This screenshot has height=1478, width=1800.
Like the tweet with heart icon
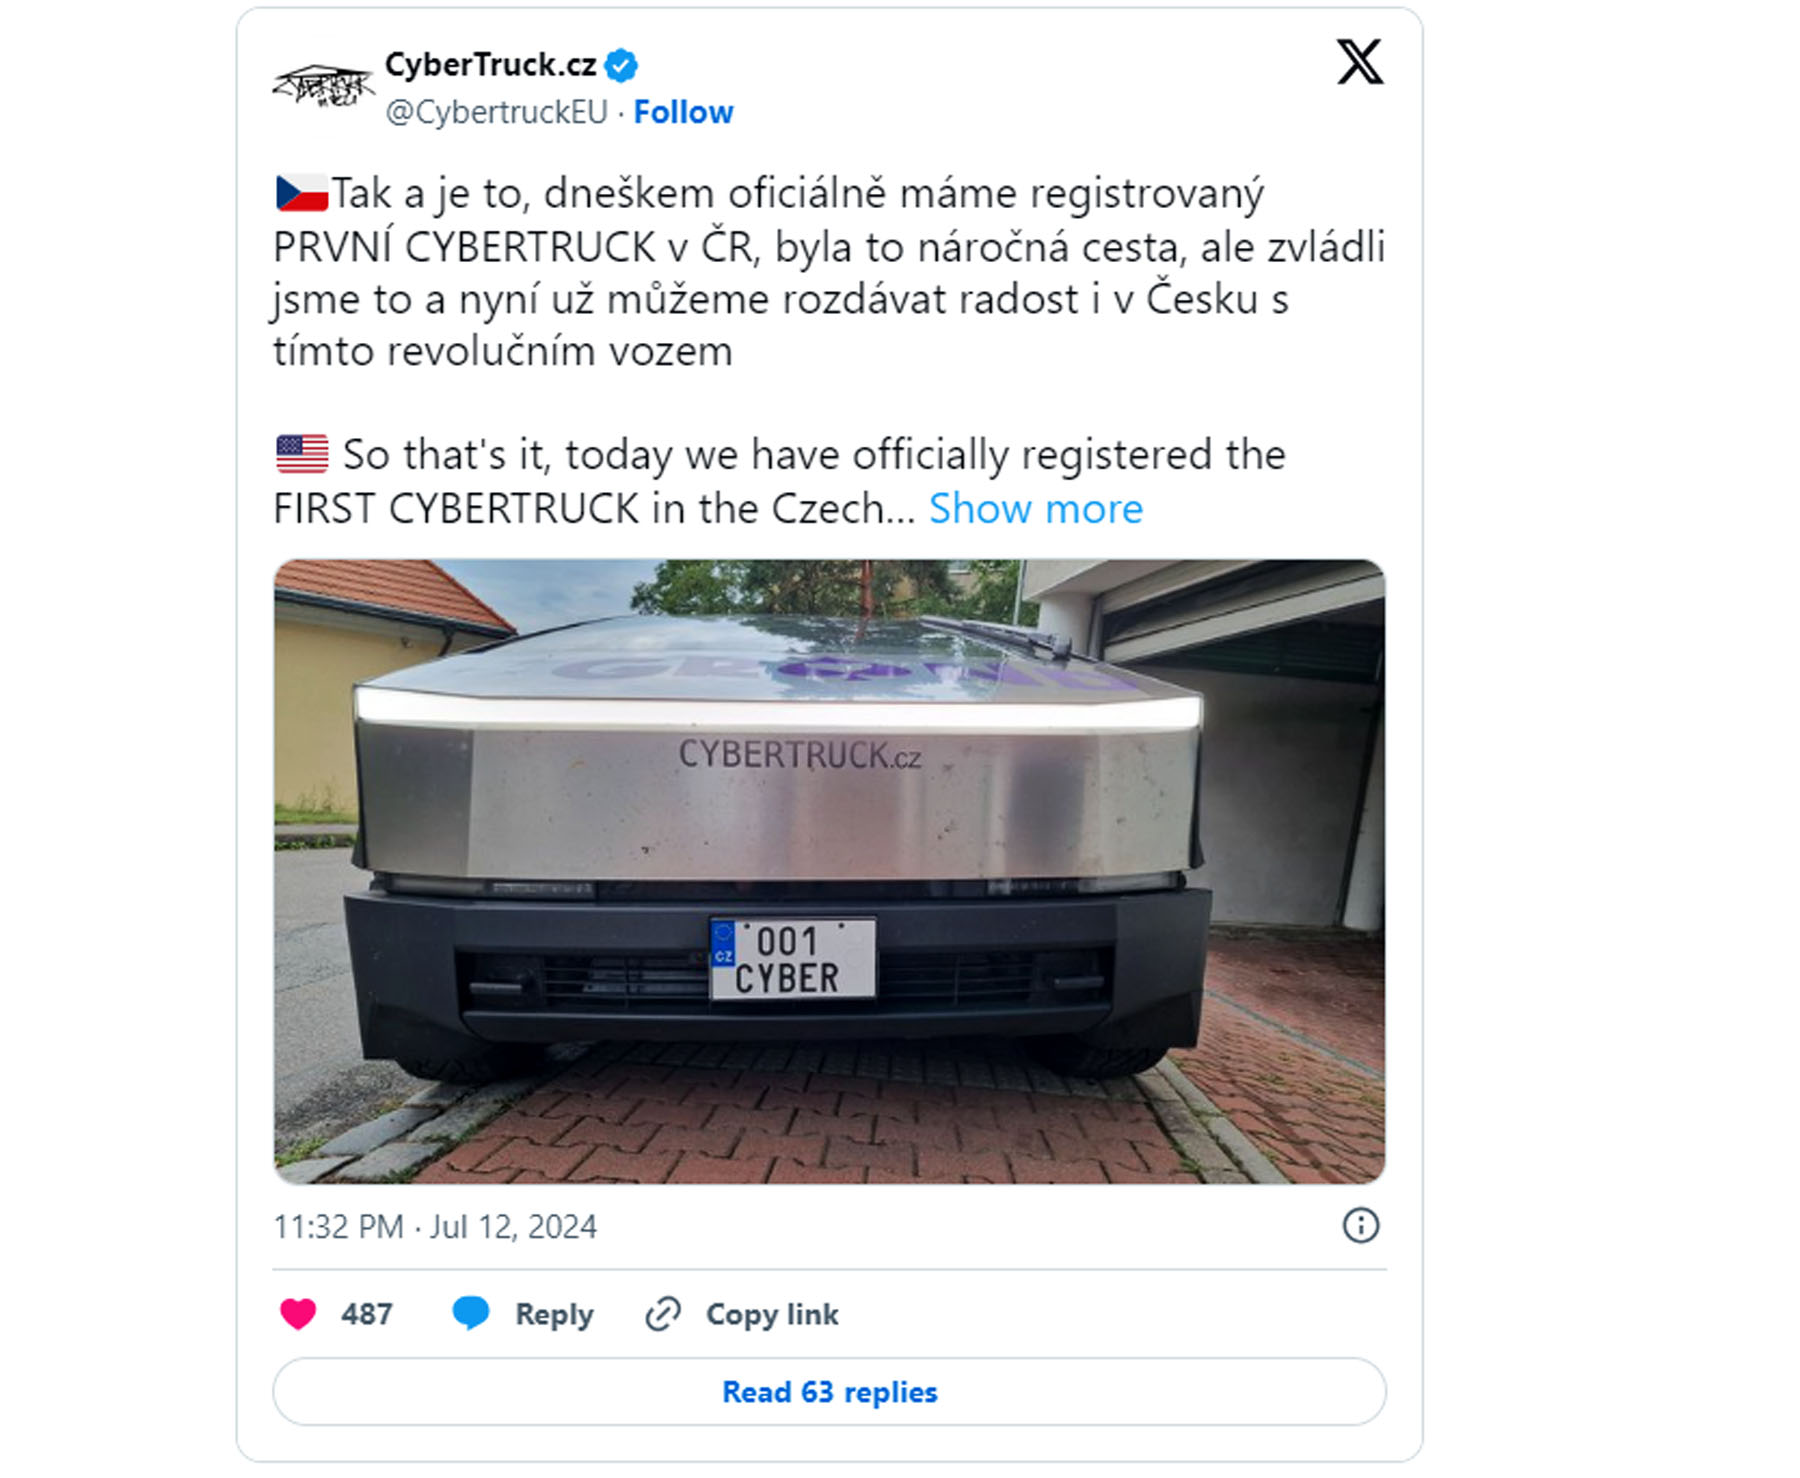(298, 1313)
